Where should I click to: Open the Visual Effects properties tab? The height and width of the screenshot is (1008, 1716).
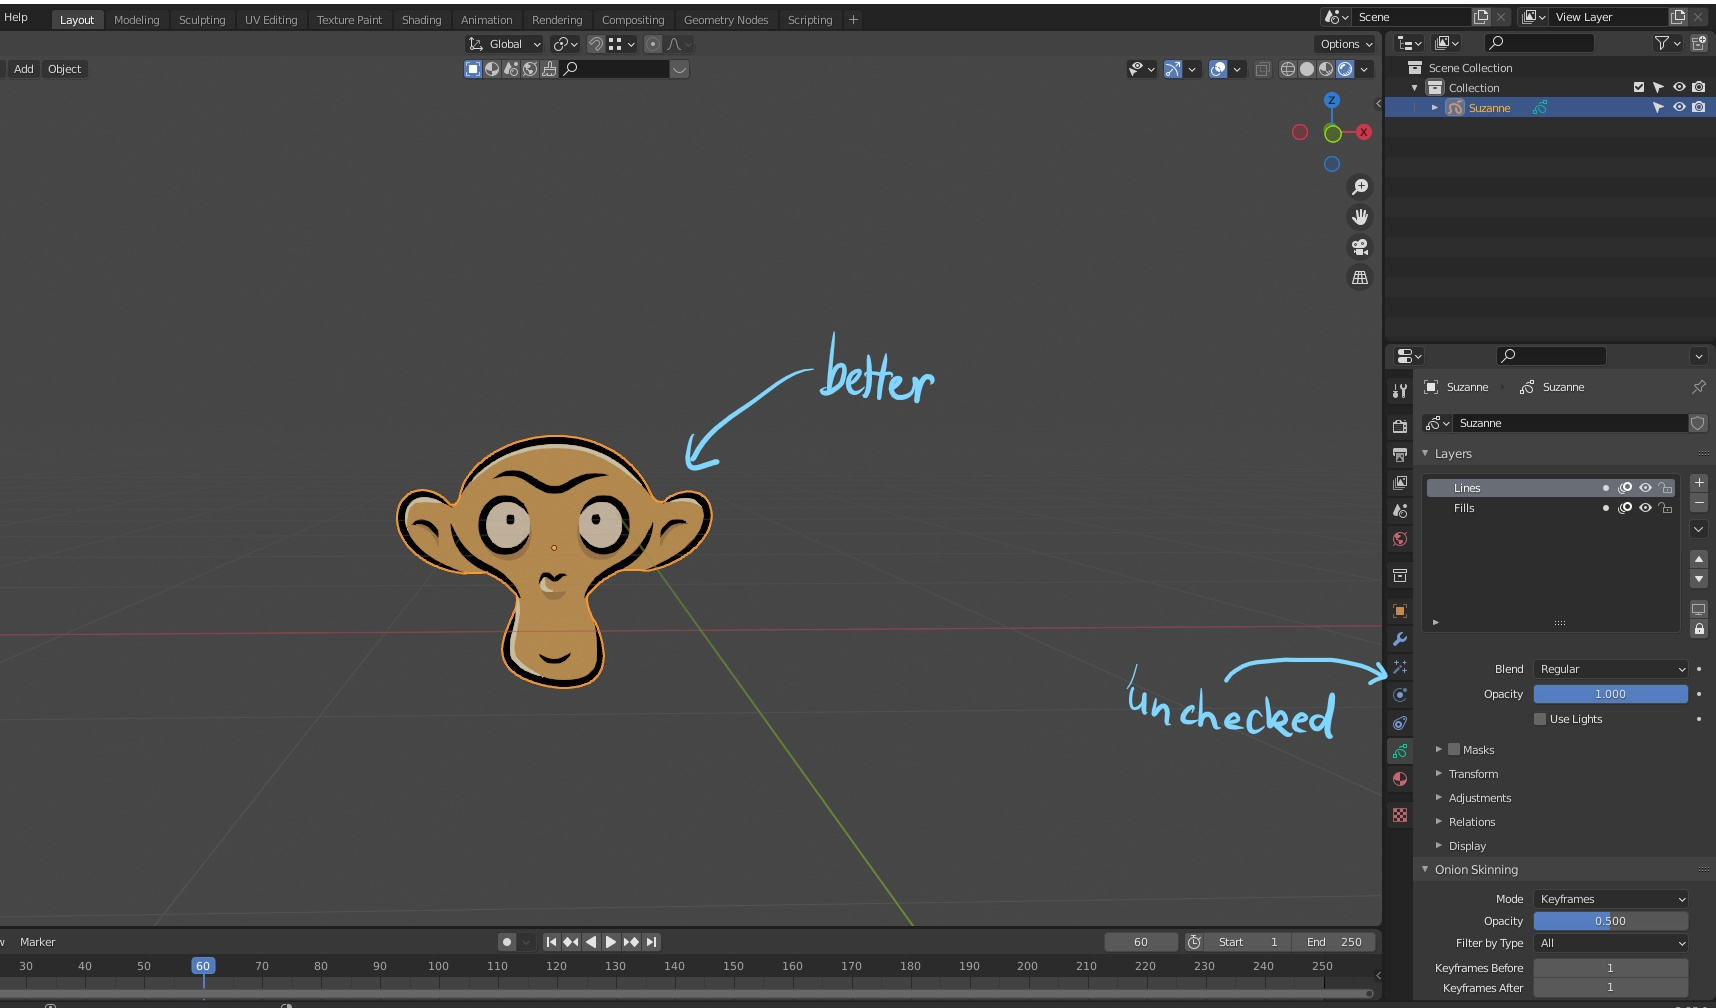coord(1400,667)
